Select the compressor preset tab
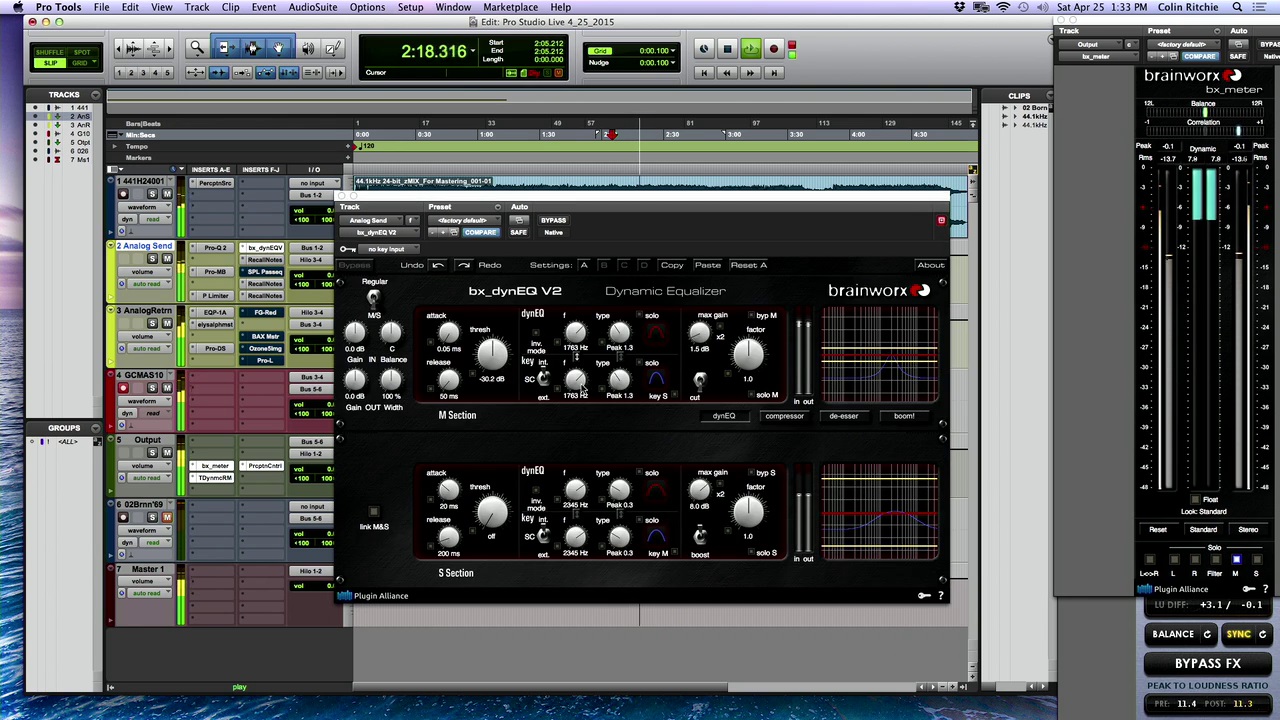 (784, 416)
